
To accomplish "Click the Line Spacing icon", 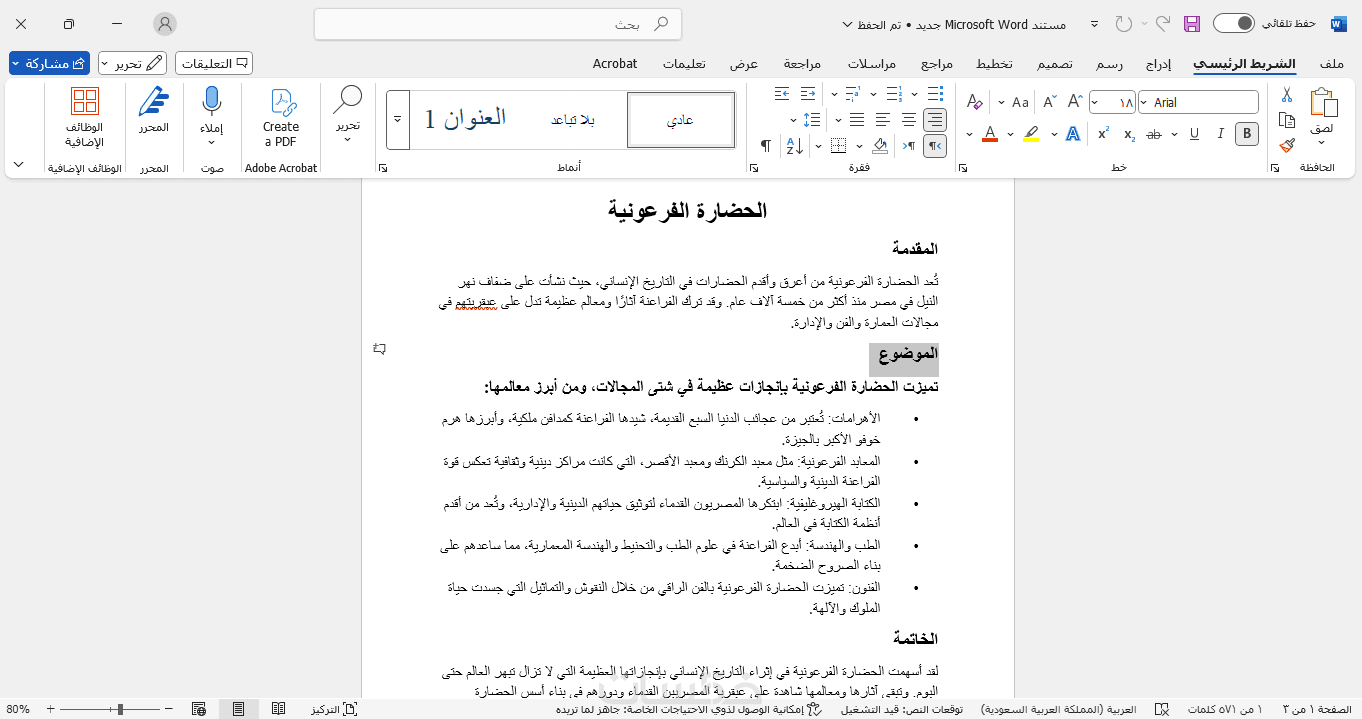I will (812, 120).
